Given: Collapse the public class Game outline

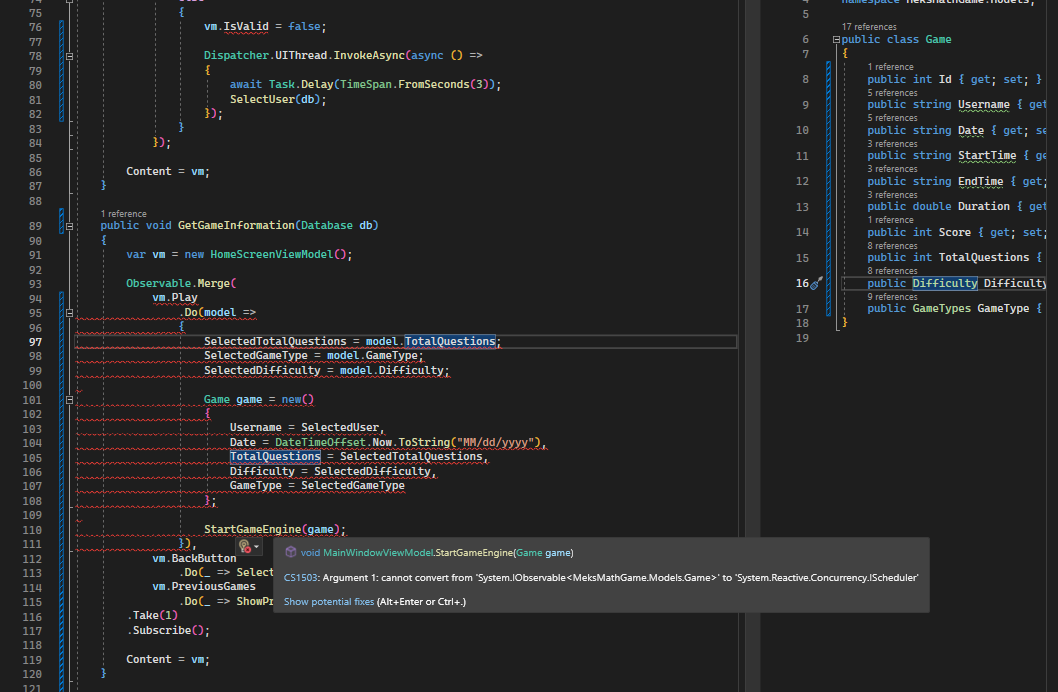Looking at the screenshot, I should pyautogui.click(x=836, y=40).
